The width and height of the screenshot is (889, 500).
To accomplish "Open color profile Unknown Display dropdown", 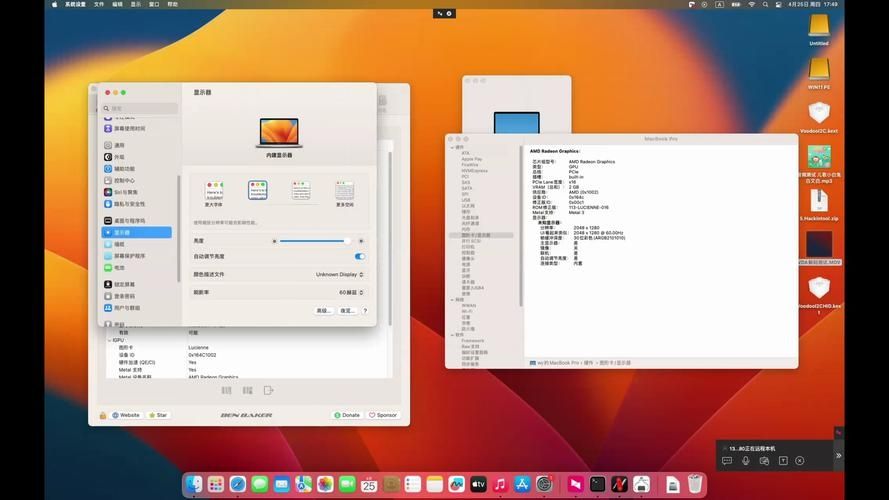I will point(339,274).
